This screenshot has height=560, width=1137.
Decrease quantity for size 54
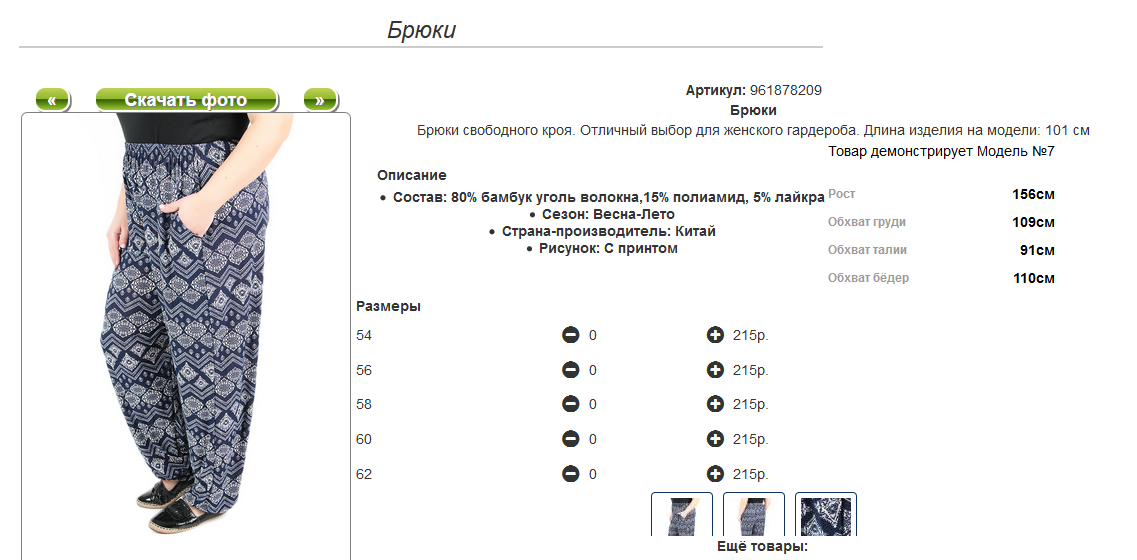[571, 335]
